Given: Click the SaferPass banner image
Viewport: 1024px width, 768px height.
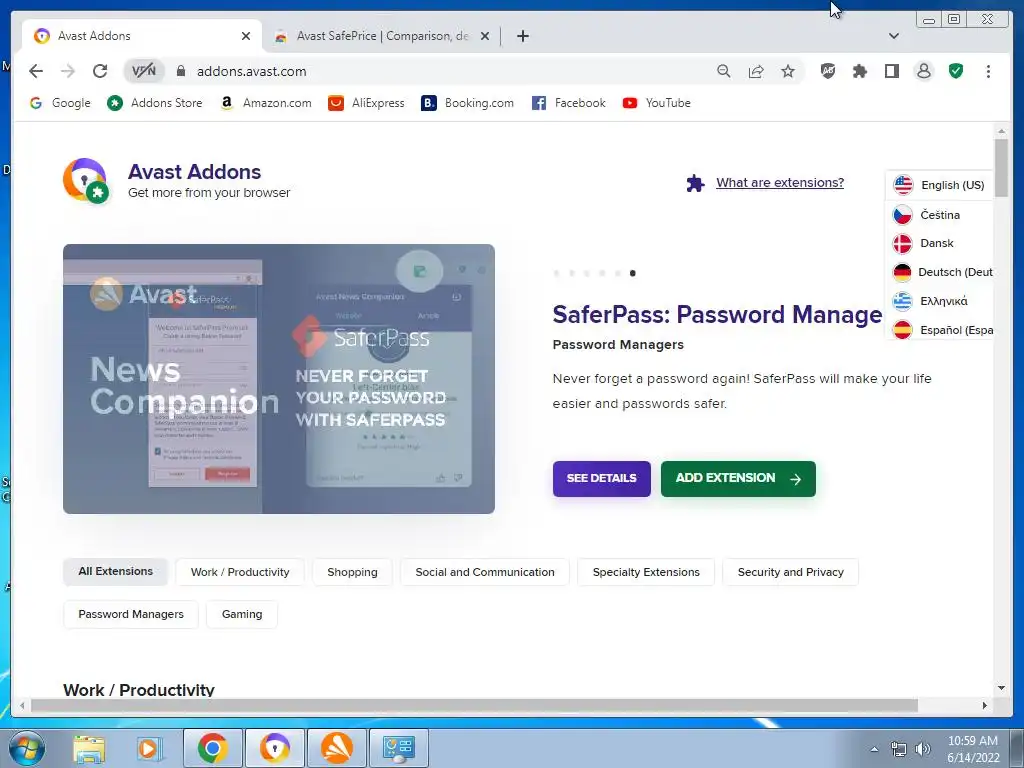Looking at the screenshot, I should pyautogui.click(x=279, y=379).
